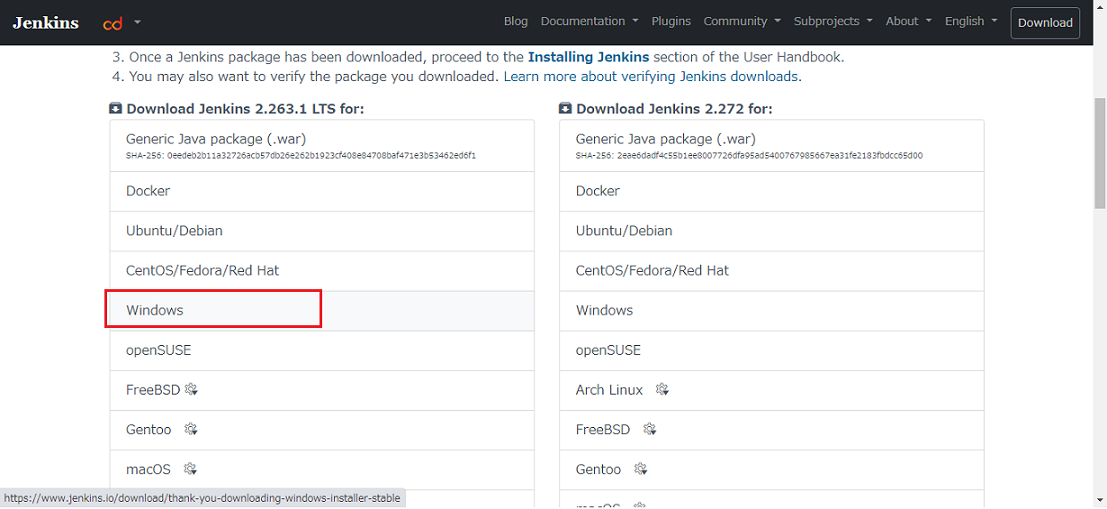The image size is (1107, 509).
Task: Expand the Subprojects dropdown menu
Action: coord(833,21)
